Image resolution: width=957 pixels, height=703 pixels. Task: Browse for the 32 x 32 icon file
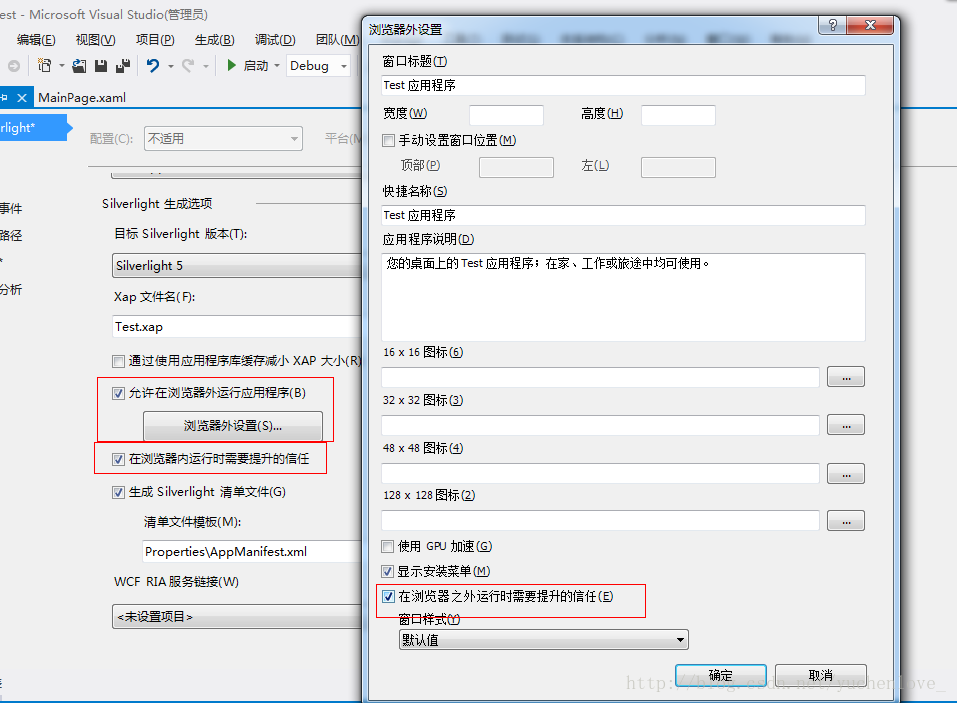click(846, 425)
